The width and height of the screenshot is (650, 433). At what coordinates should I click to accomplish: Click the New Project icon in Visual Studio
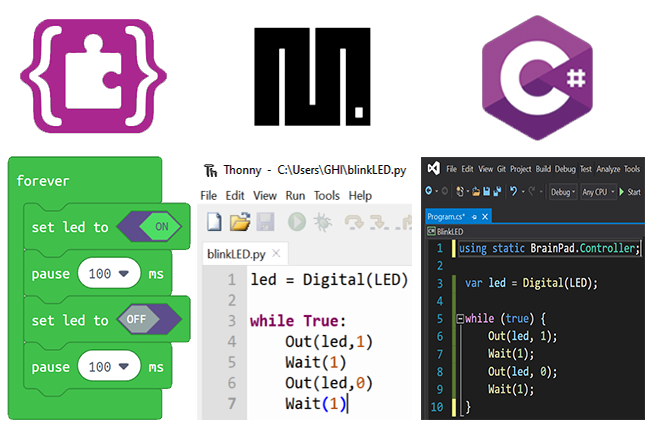(460, 191)
